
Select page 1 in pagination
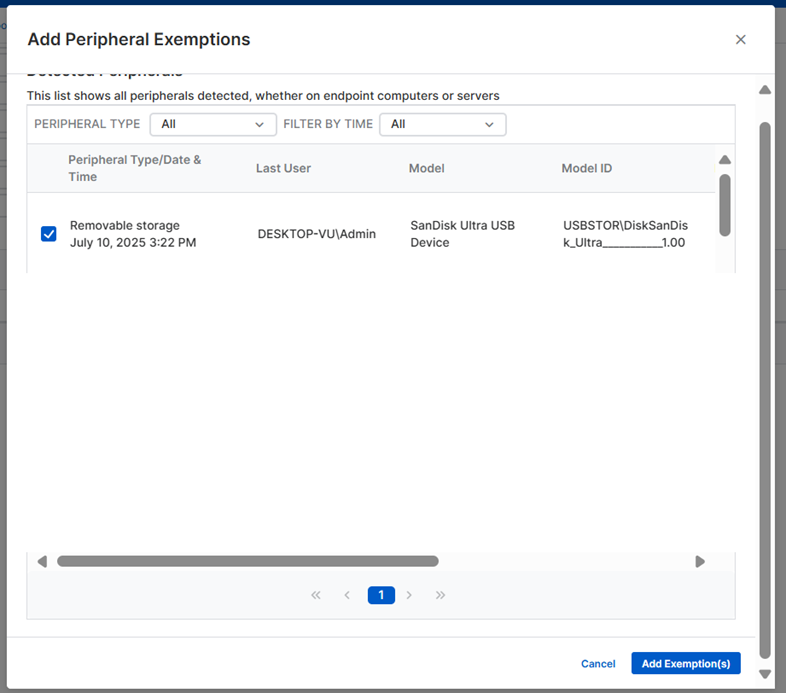[x=381, y=595]
